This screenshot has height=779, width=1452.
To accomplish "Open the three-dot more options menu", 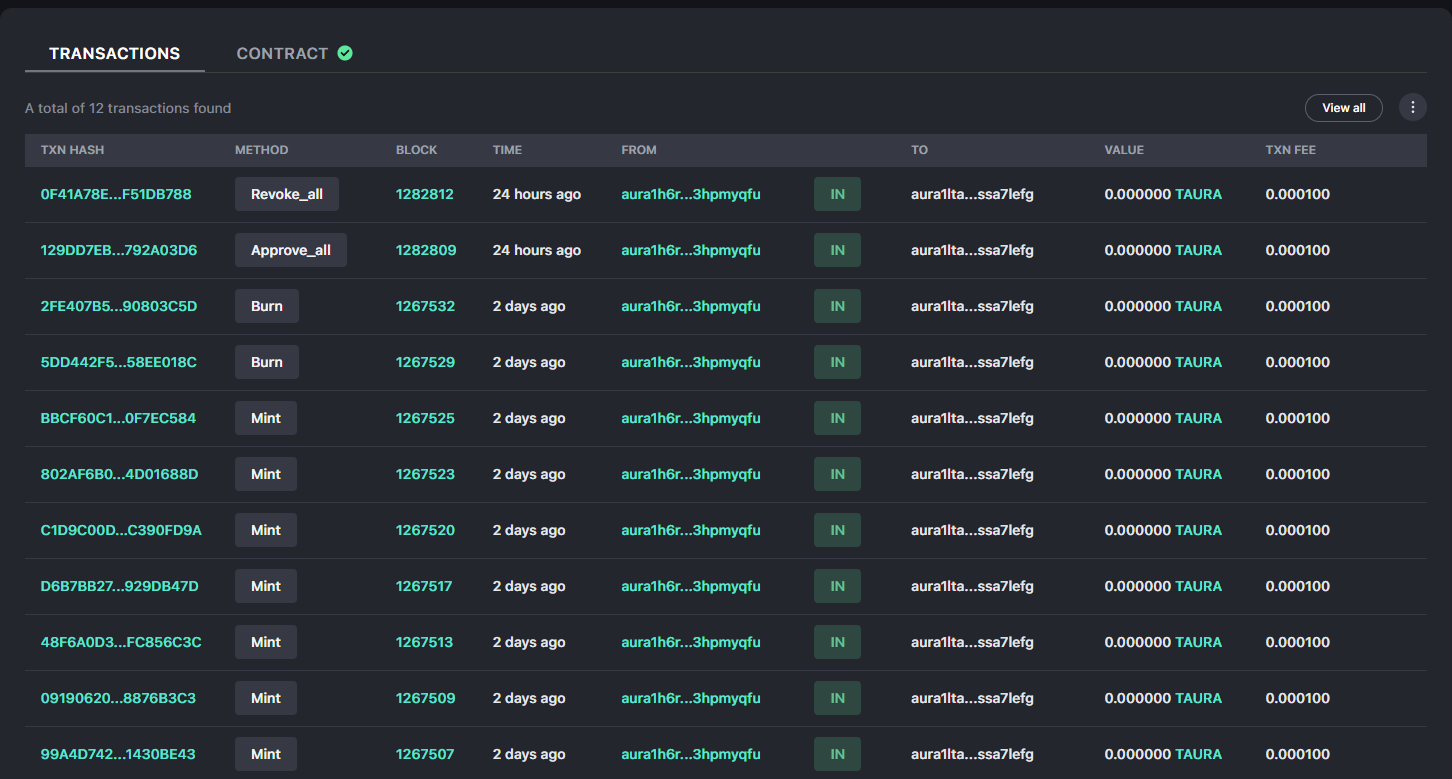I will coord(1412,107).
